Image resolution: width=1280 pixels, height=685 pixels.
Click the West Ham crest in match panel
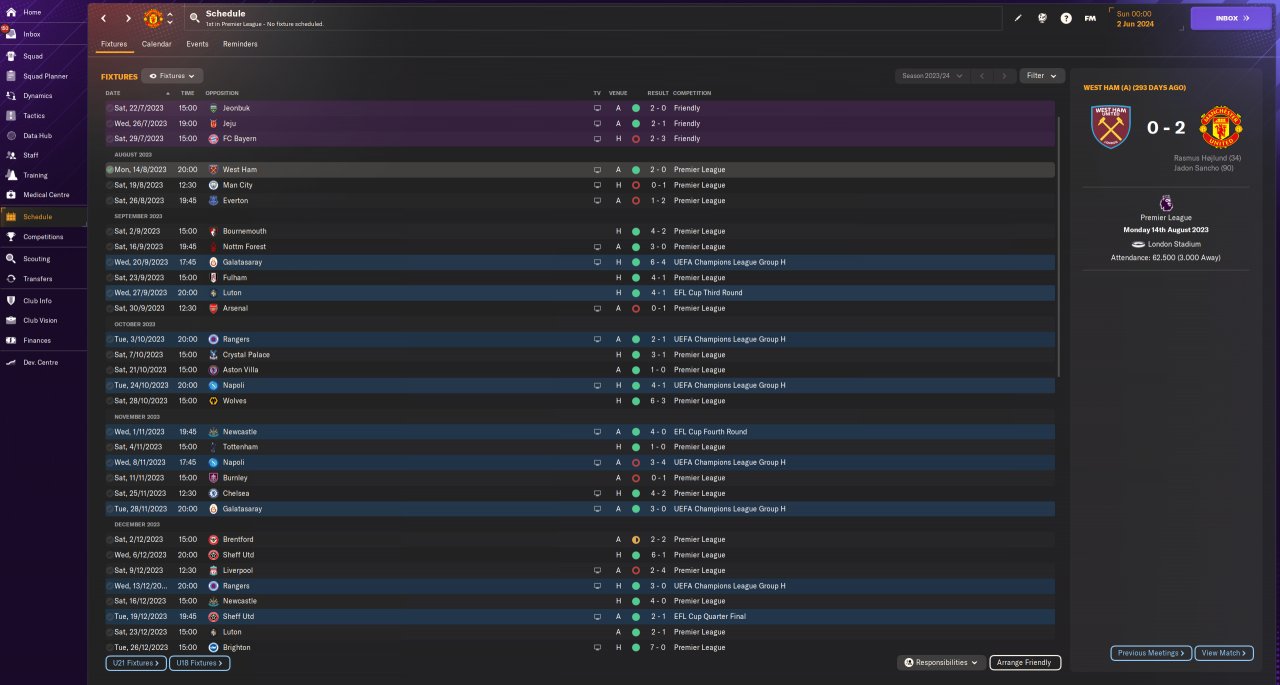(1111, 127)
